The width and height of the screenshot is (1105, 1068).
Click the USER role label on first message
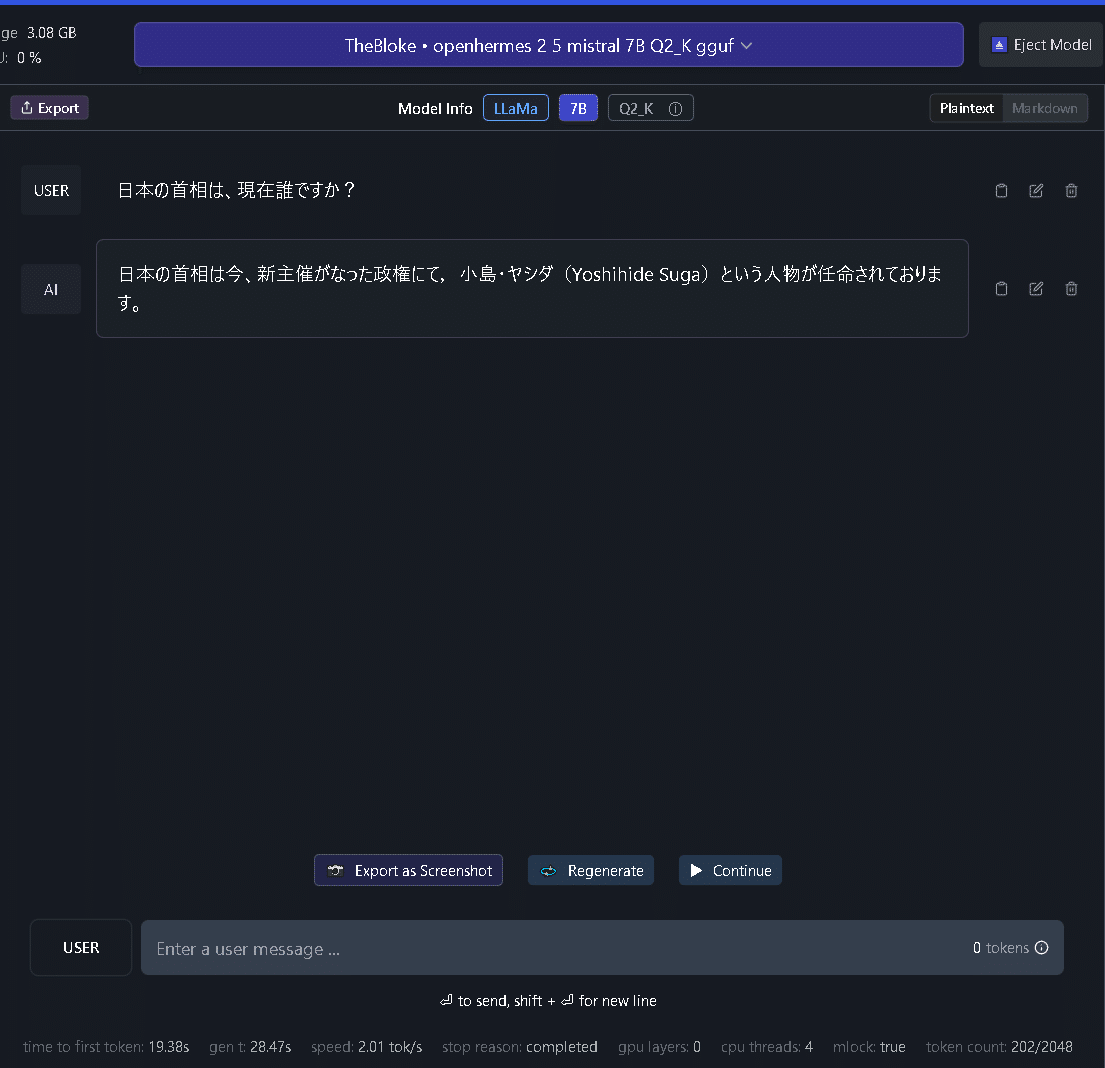(51, 190)
